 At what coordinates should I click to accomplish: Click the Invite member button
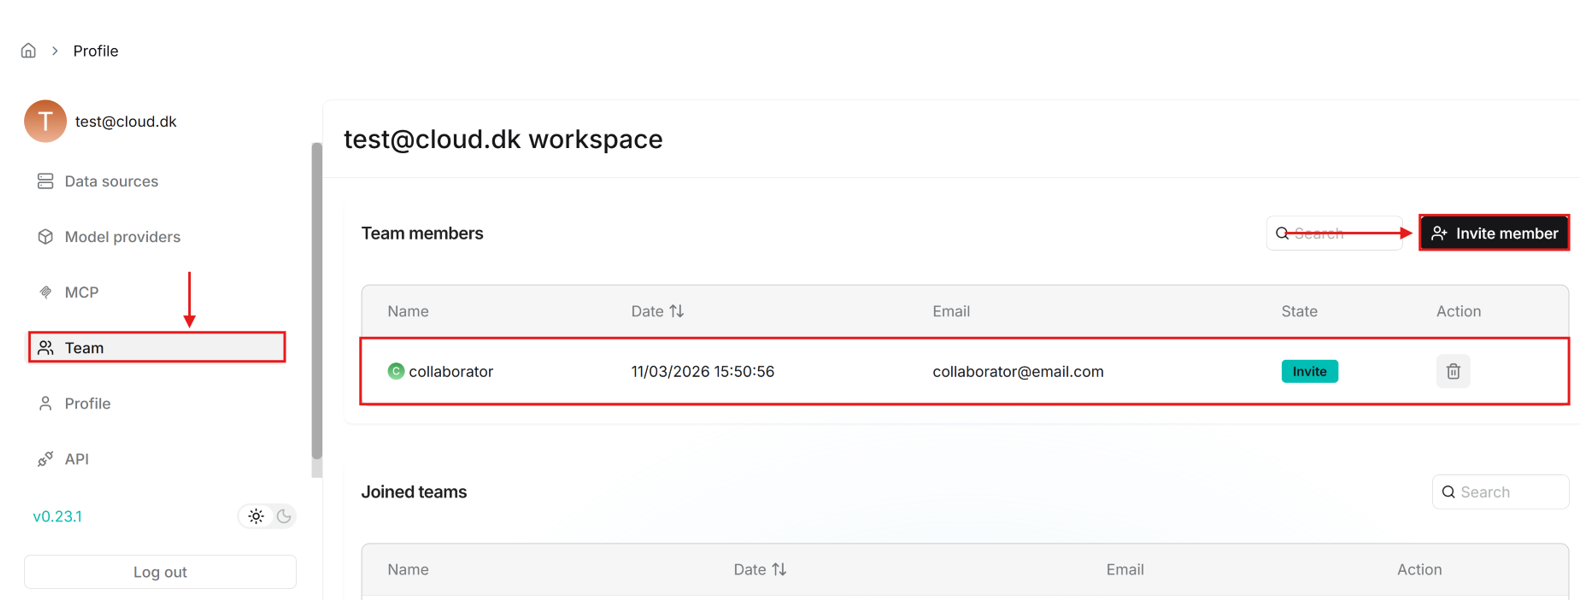1493,234
